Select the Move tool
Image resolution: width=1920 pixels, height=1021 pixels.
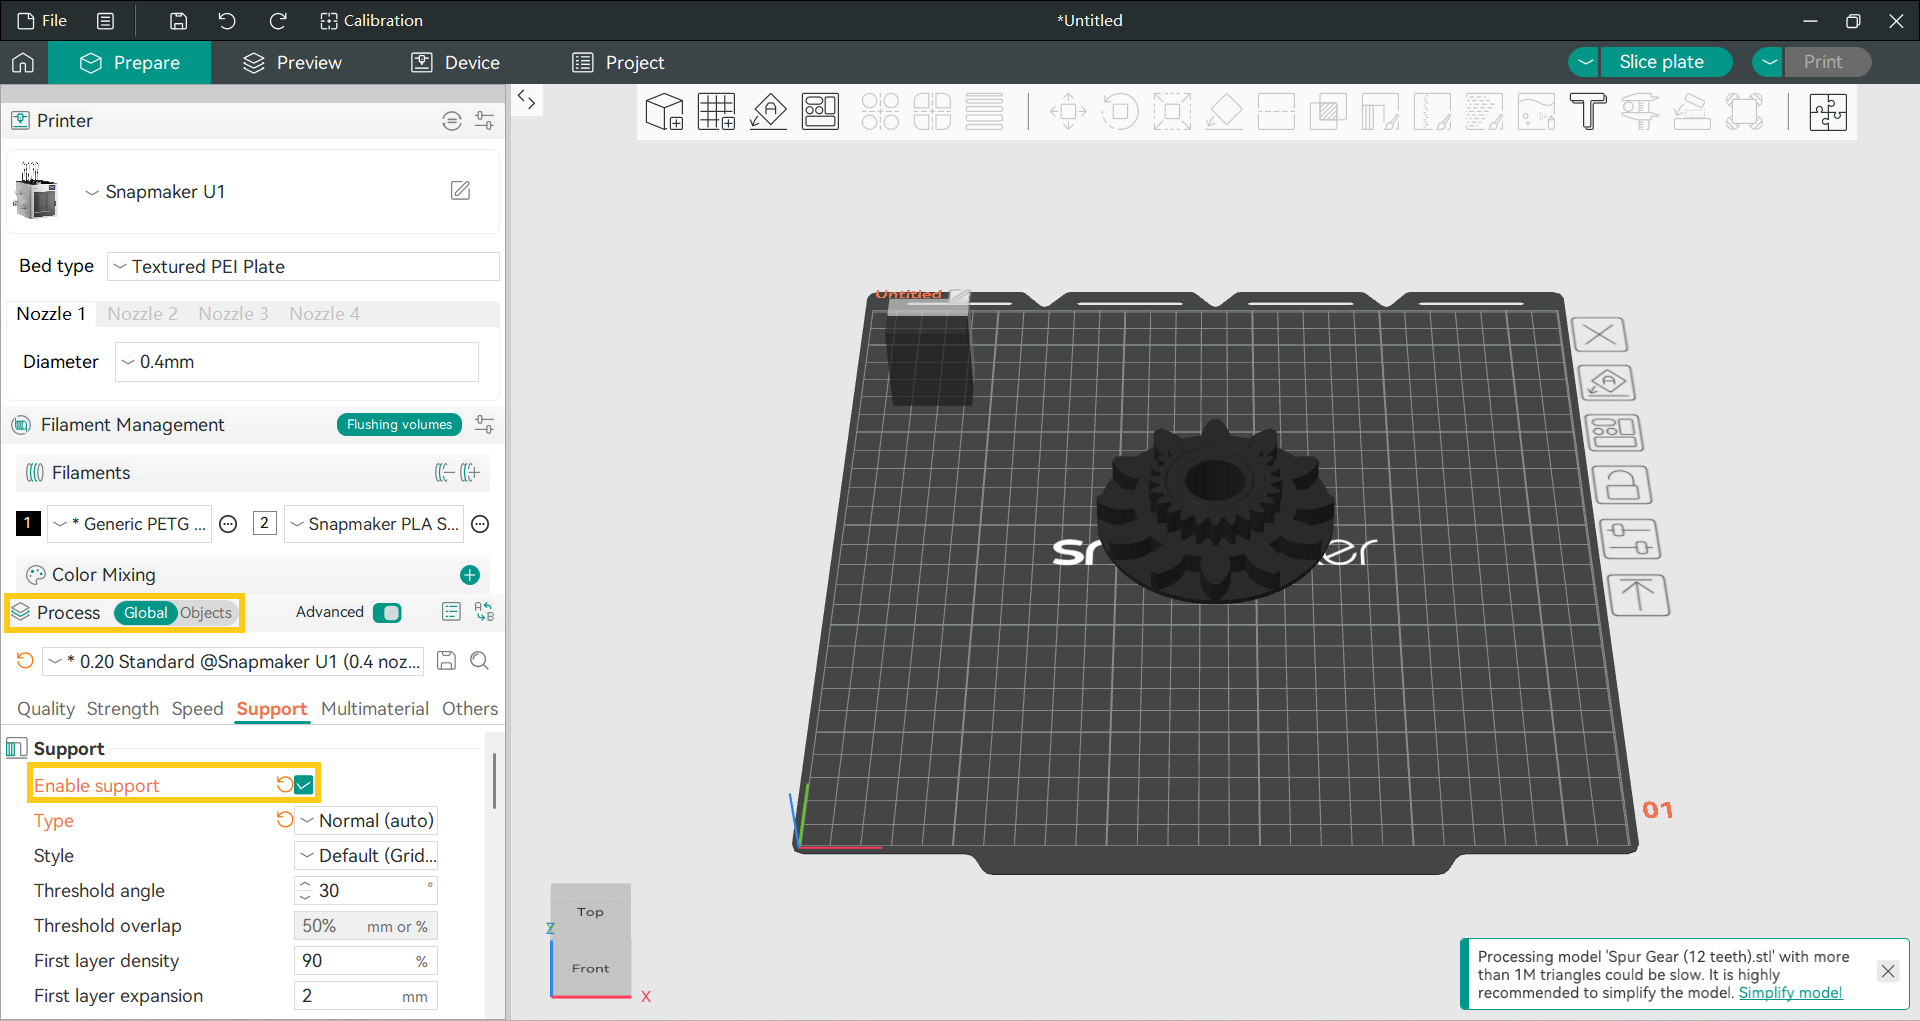(1068, 112)
